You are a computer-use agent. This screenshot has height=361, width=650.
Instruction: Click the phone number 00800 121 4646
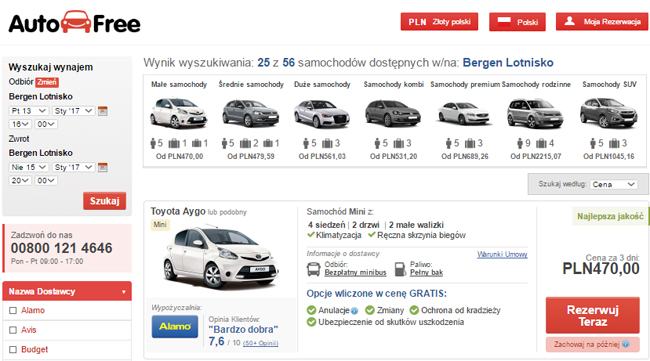click(62, 248)
